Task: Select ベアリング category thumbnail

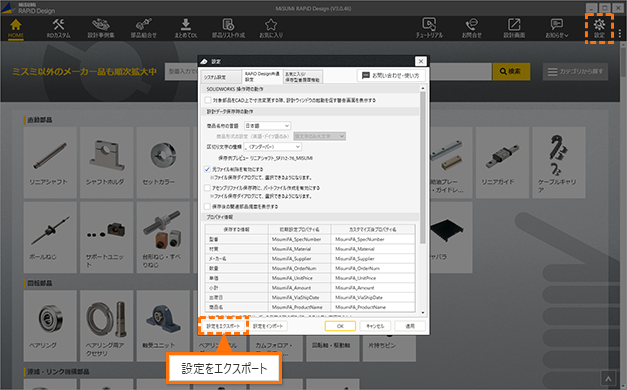Action: tap(50, 326)
